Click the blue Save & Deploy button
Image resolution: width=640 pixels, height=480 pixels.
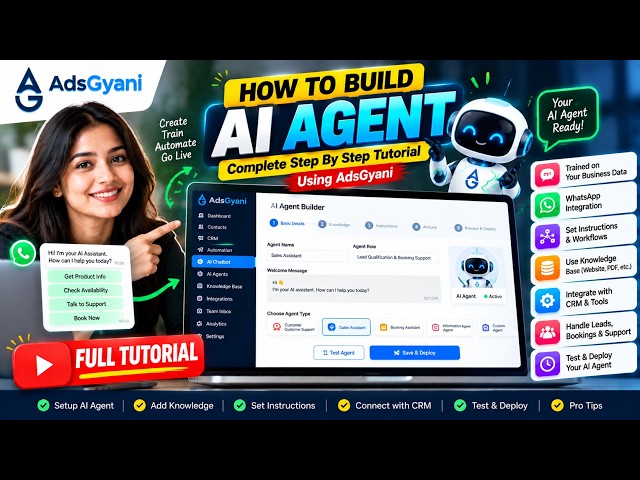click(x=415, y=353)
